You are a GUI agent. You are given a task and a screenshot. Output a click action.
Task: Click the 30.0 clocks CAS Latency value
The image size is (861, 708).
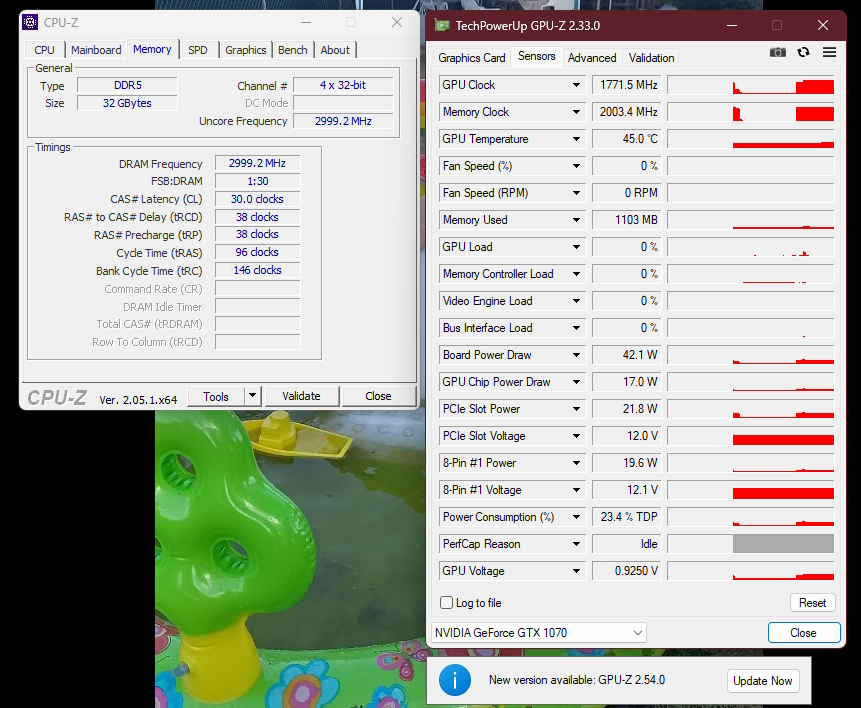click(258, 199)
